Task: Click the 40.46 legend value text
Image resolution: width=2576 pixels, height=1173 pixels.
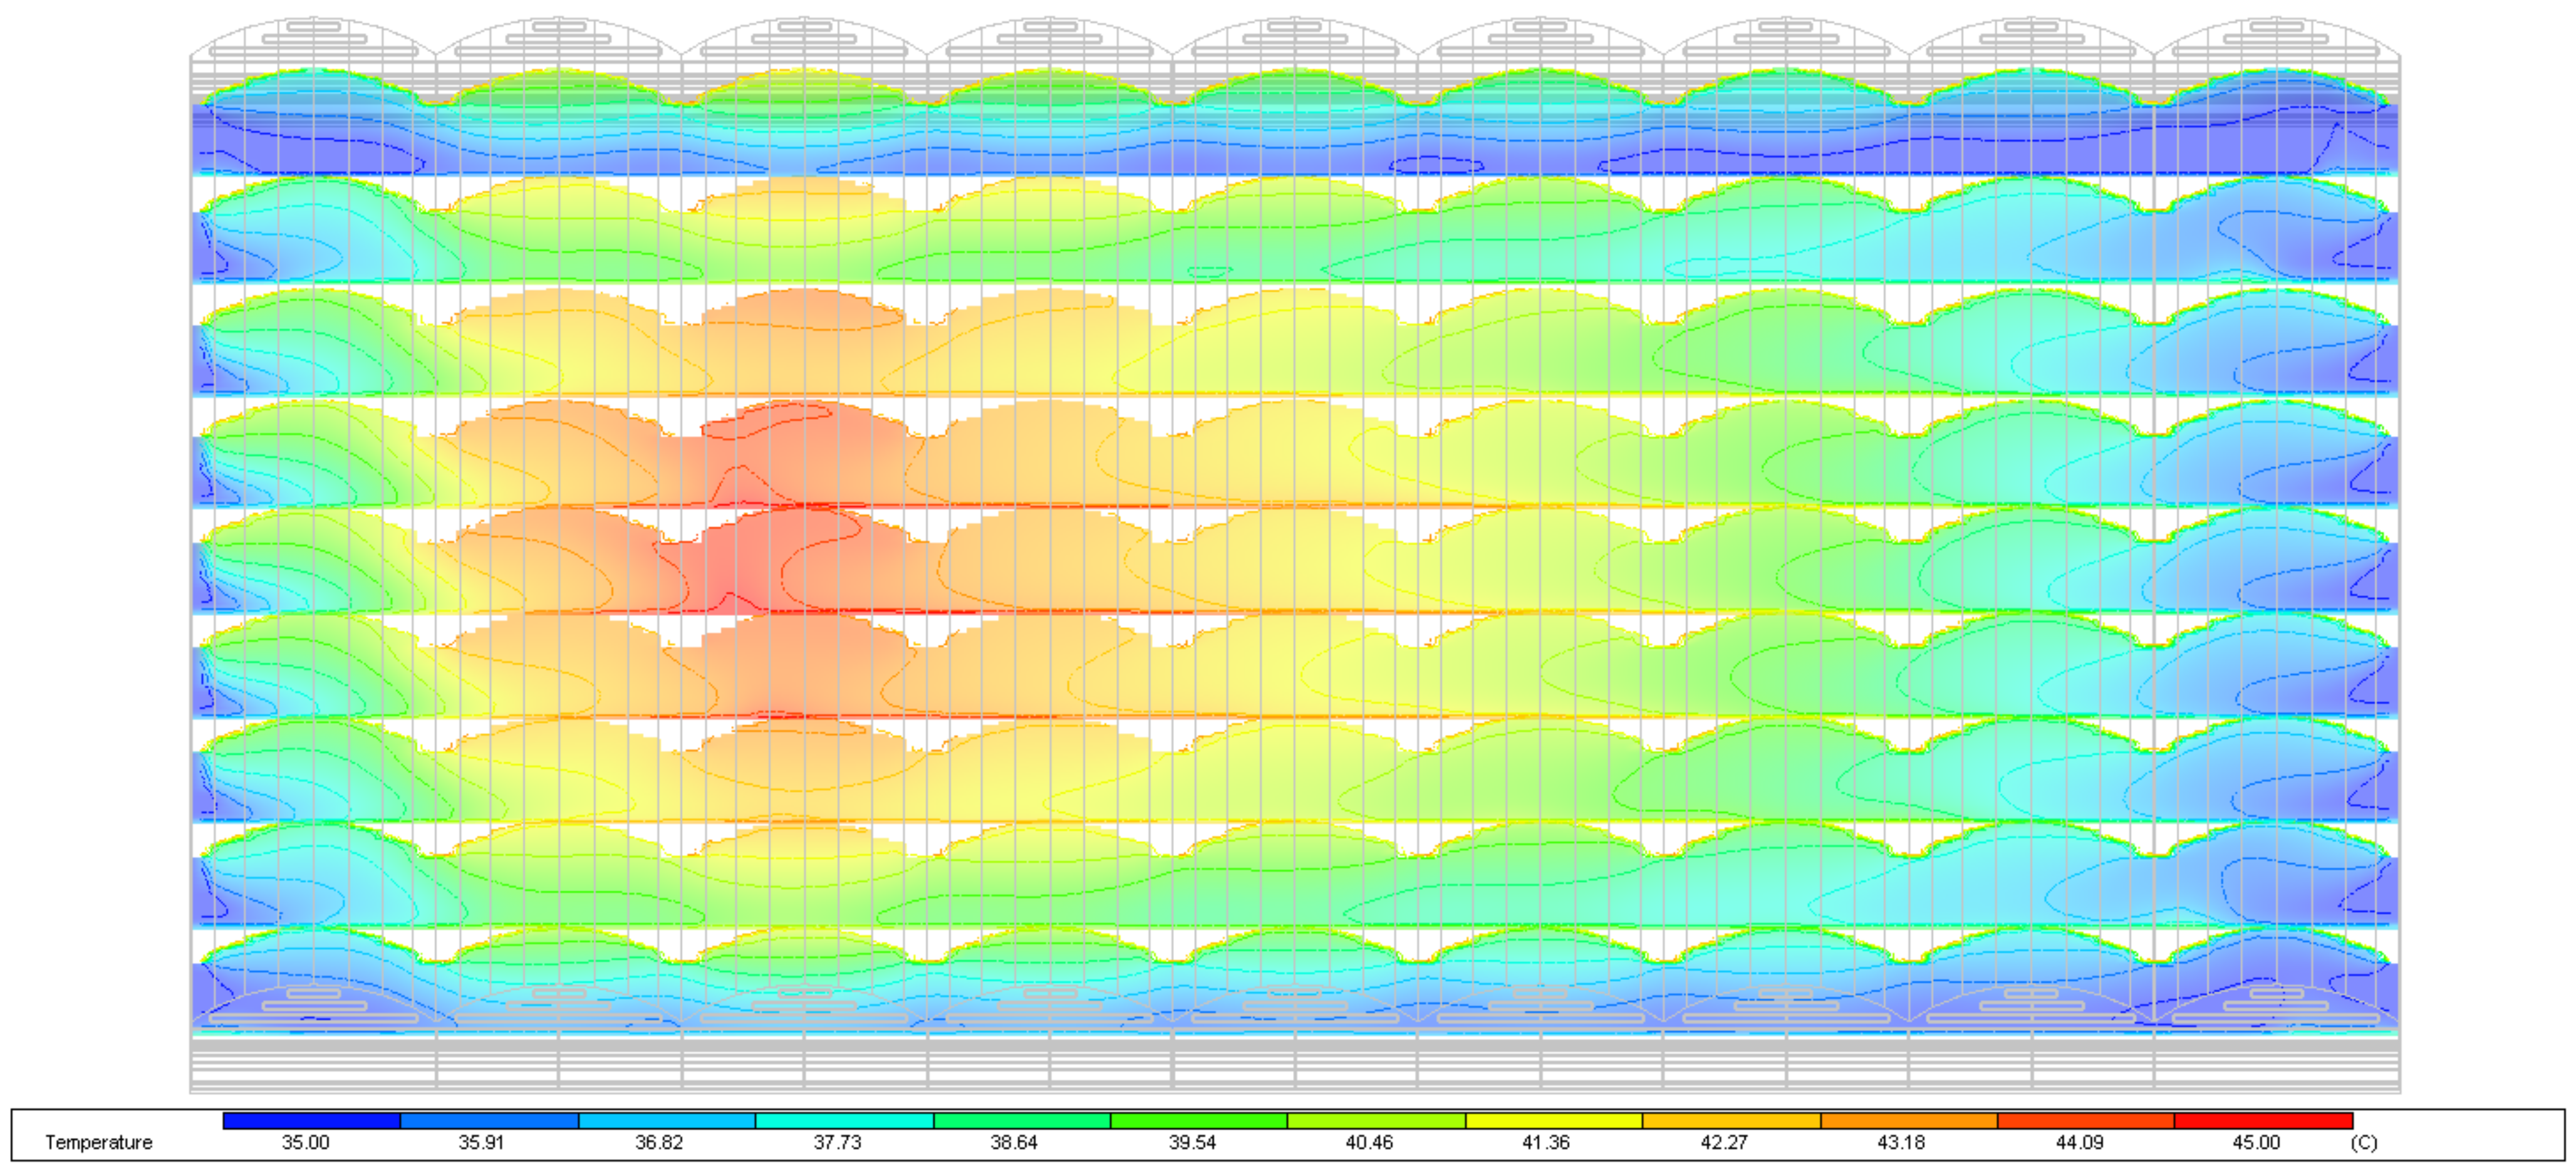Action: [x=1369, y=1143]
